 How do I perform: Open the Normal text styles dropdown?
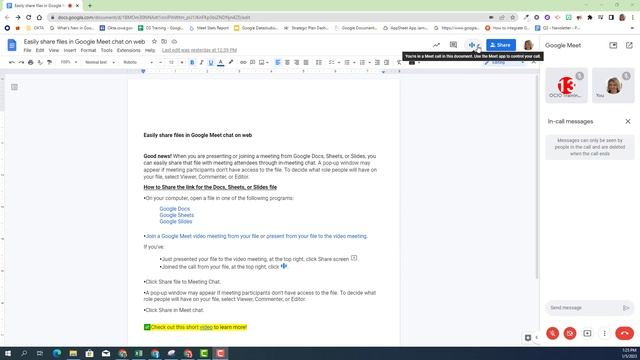click(x=100, y=62)
